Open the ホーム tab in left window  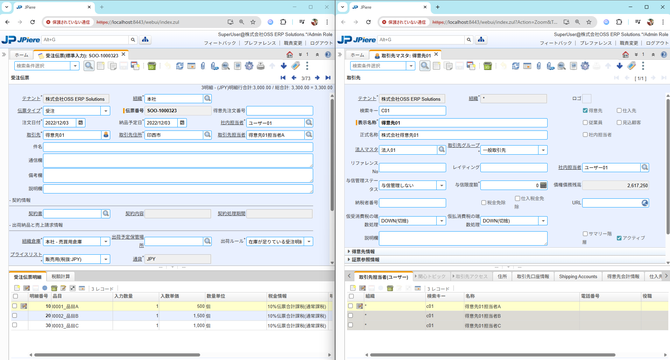tap(21, 55)
